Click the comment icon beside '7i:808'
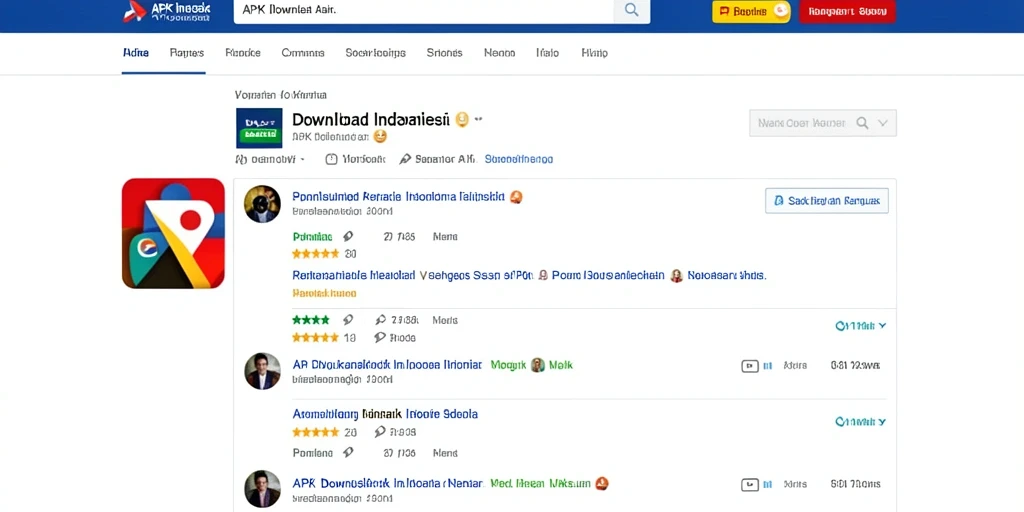 (380, 432)
